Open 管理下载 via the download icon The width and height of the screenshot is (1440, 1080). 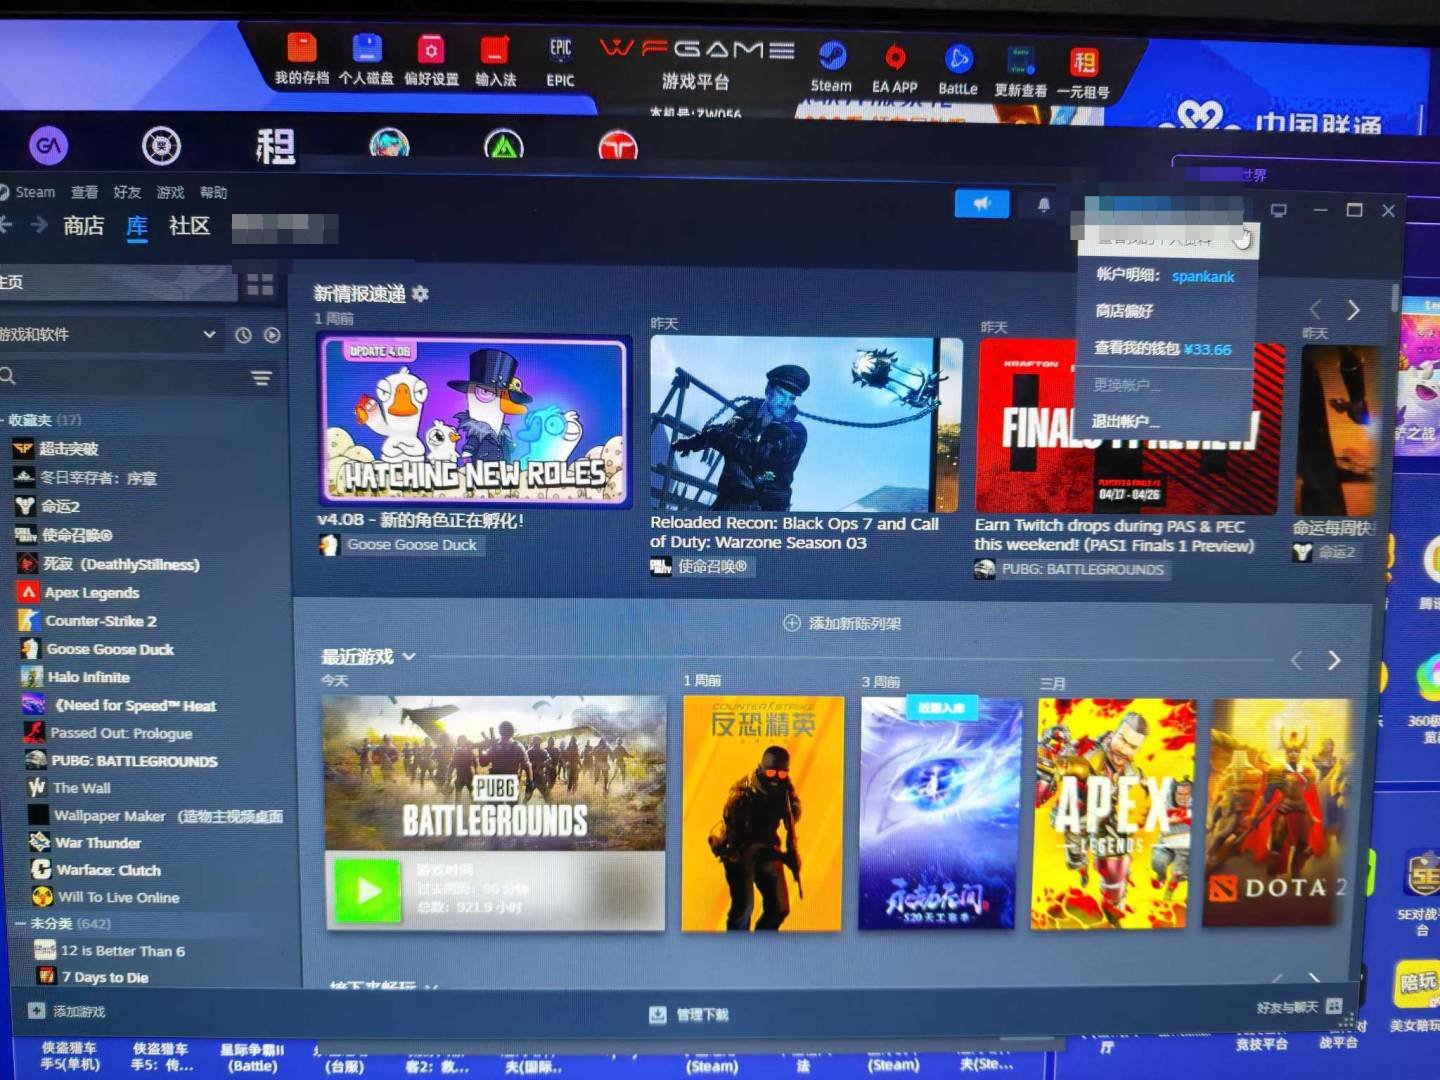(657, 1014)
